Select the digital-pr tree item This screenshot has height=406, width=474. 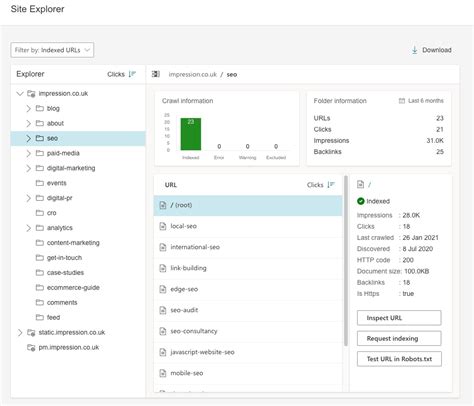click(x=78, y=198)
